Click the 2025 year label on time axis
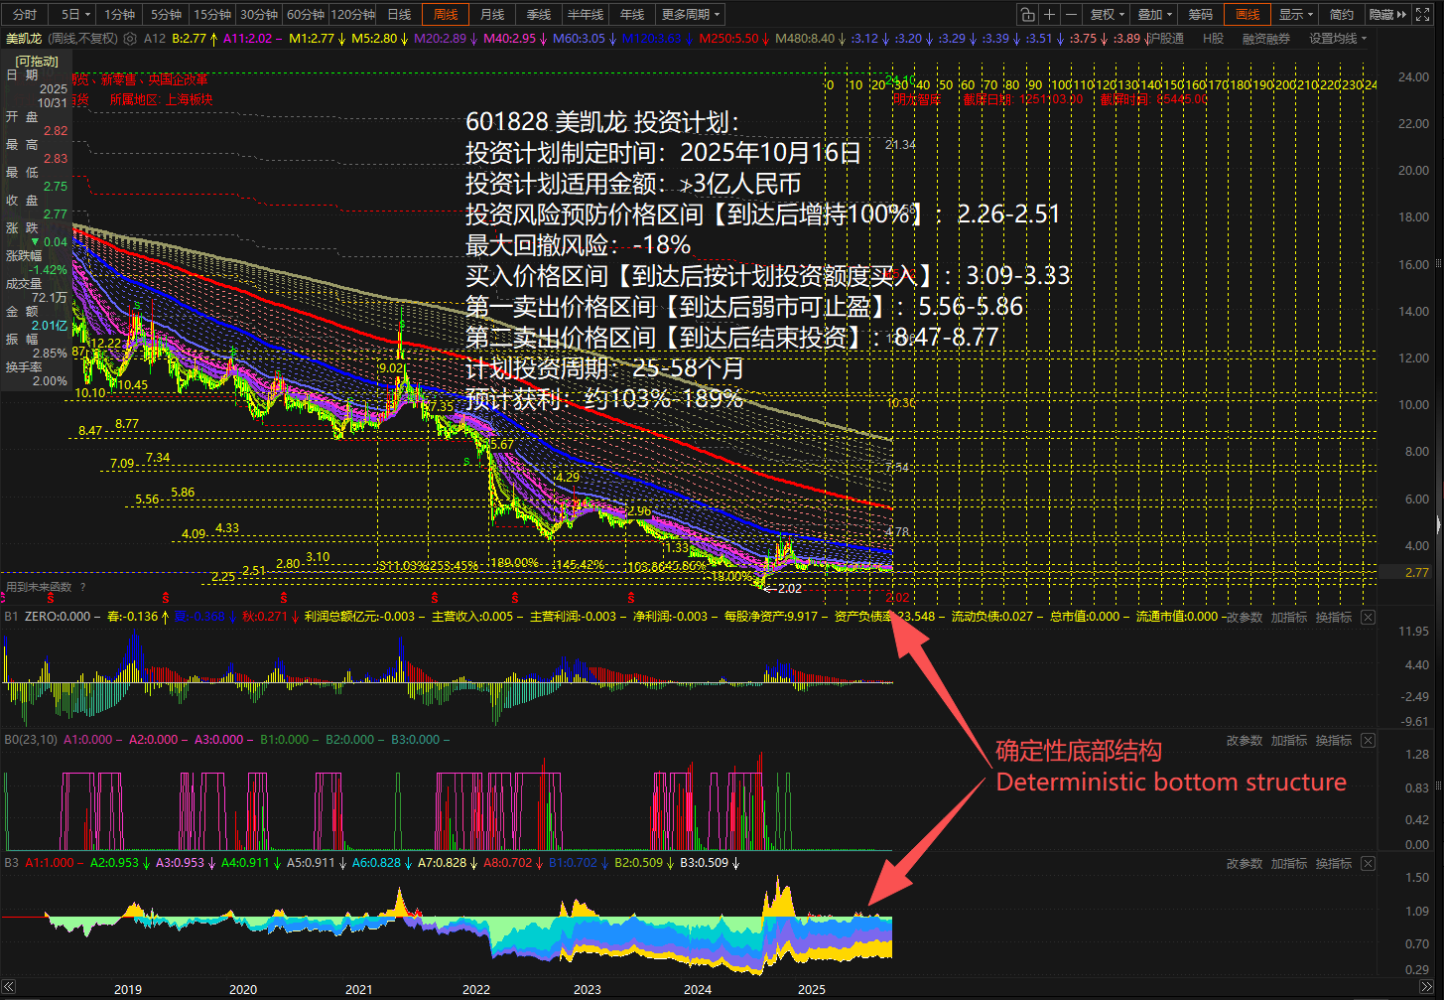The image size is (1444, 1000). (x=812, y=989)
